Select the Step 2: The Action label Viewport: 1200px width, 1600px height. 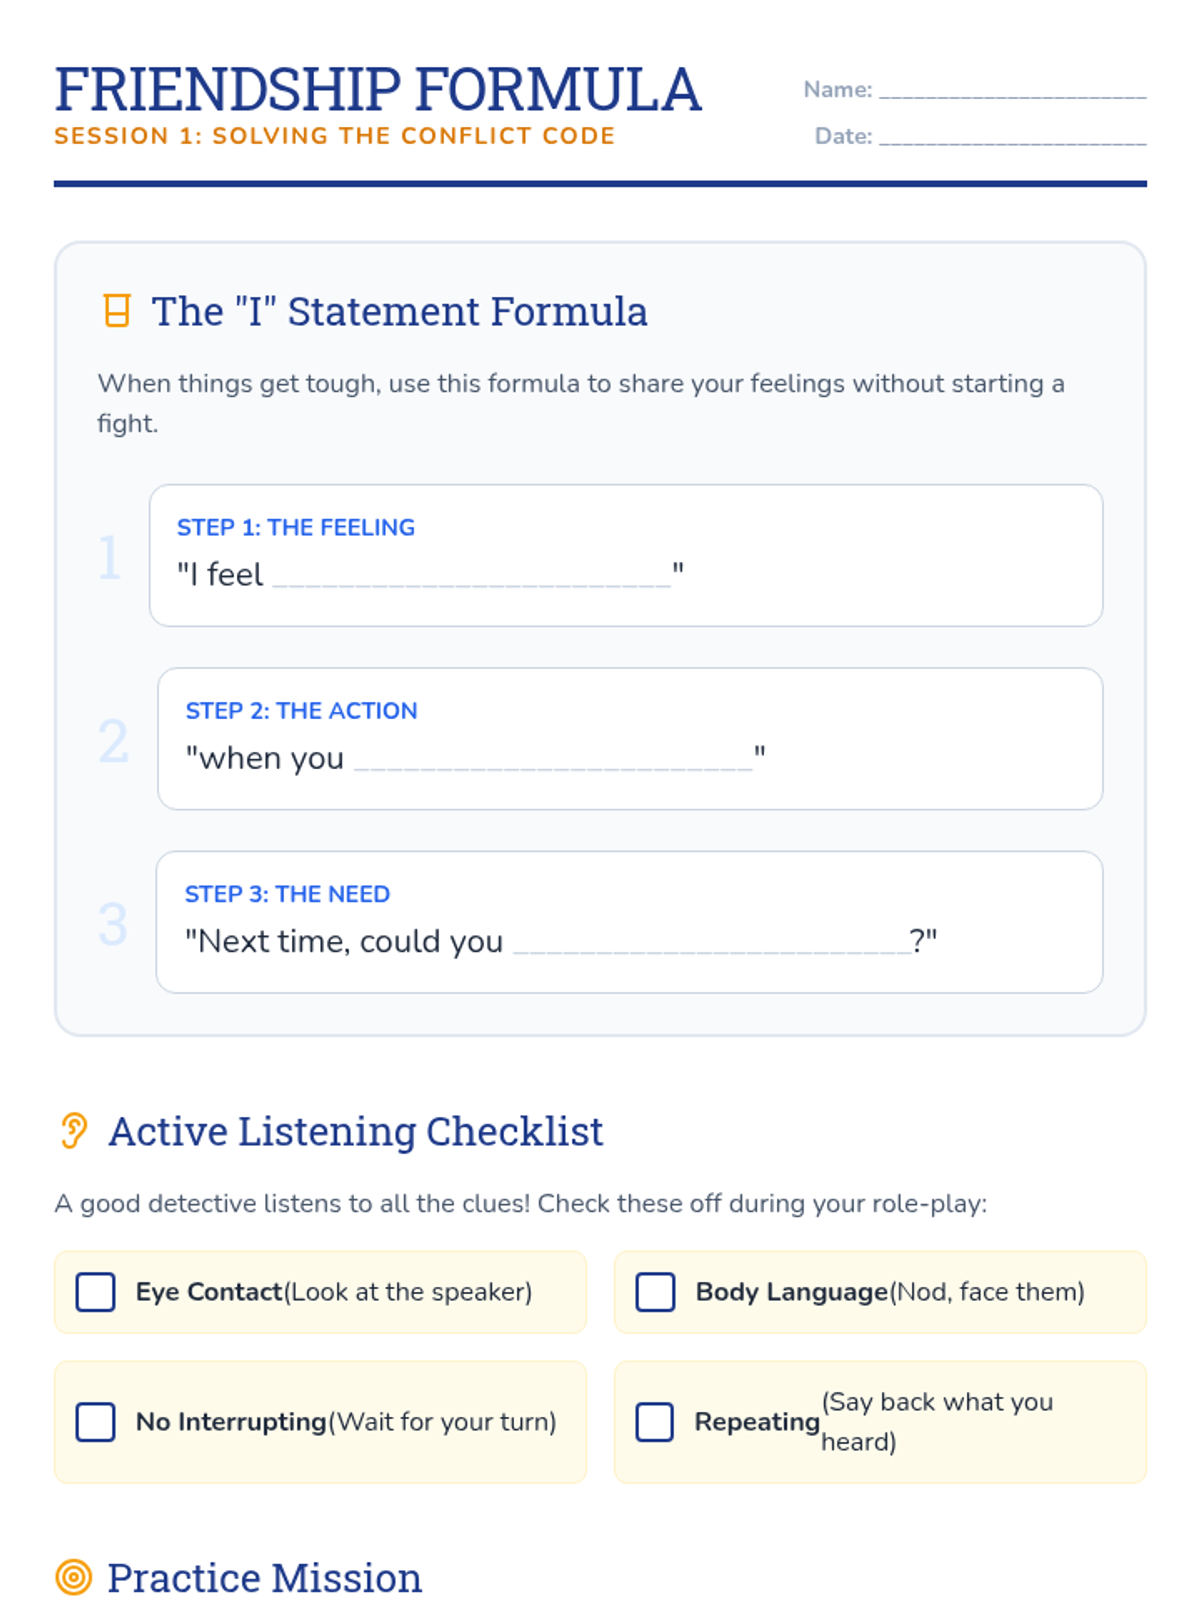coord(301,711)
